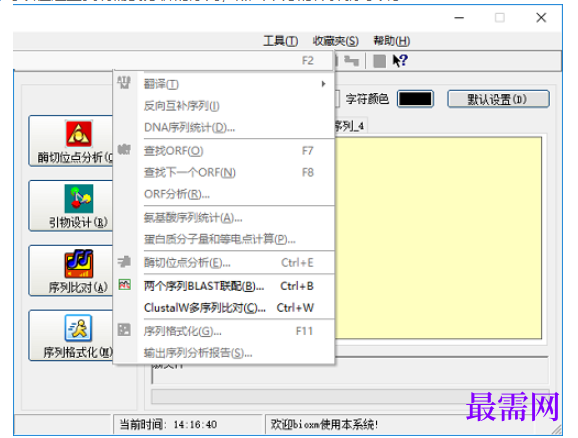Click the 序列比对(A) sidebar button
The width and height of the screenshot is (578, 438).
71,271
